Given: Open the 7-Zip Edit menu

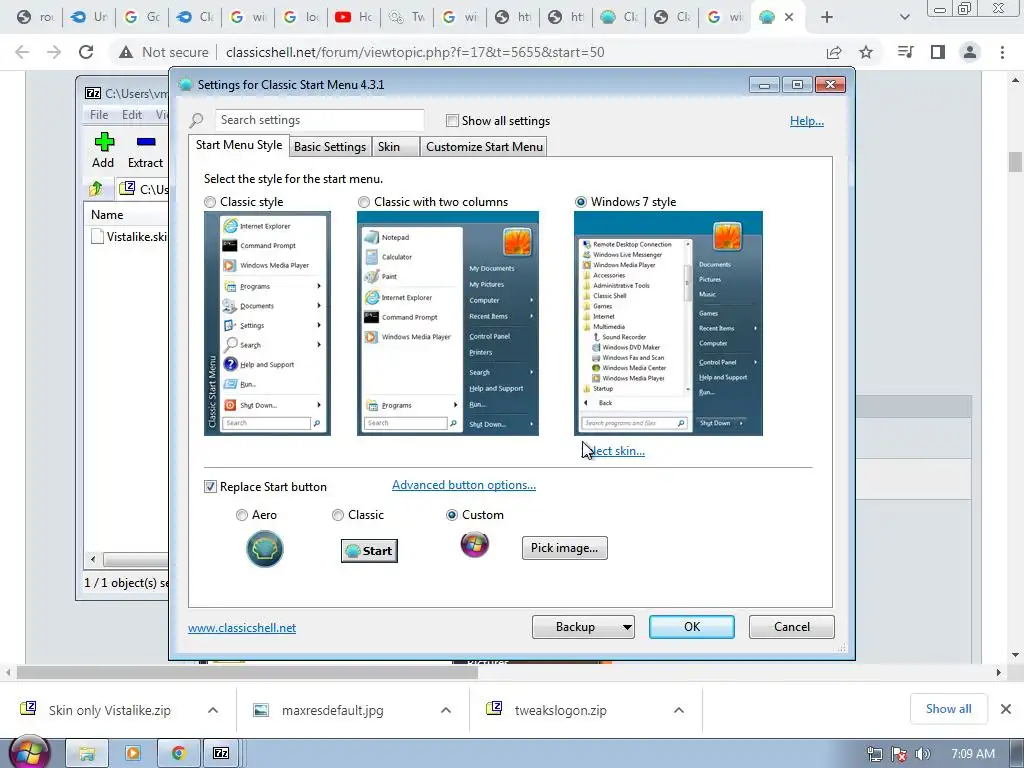Looking at the screenshot, I should [x=132, y=115].
